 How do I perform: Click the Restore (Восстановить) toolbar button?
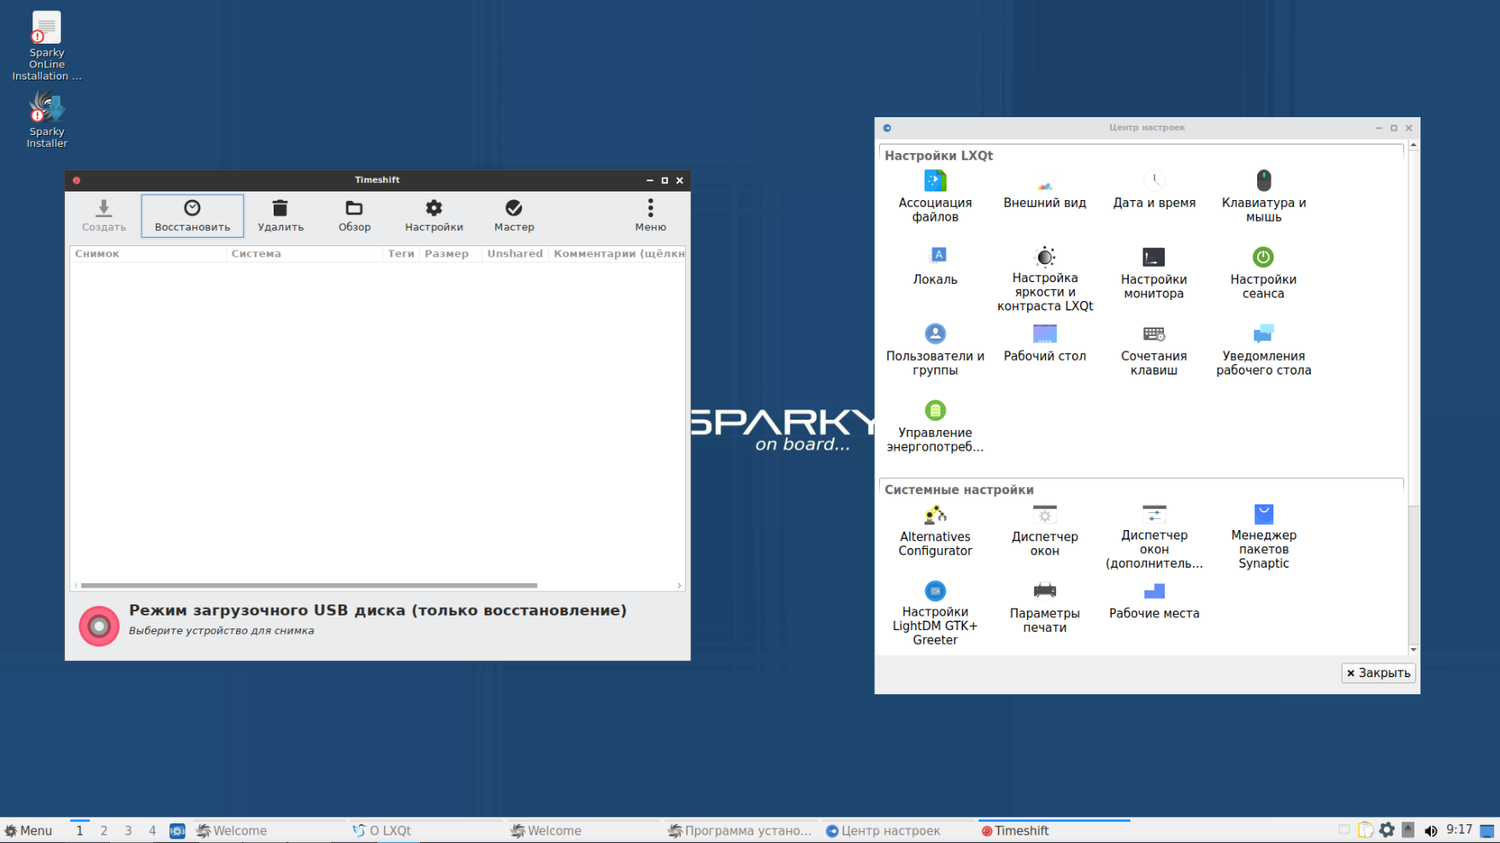coord(192,215)
